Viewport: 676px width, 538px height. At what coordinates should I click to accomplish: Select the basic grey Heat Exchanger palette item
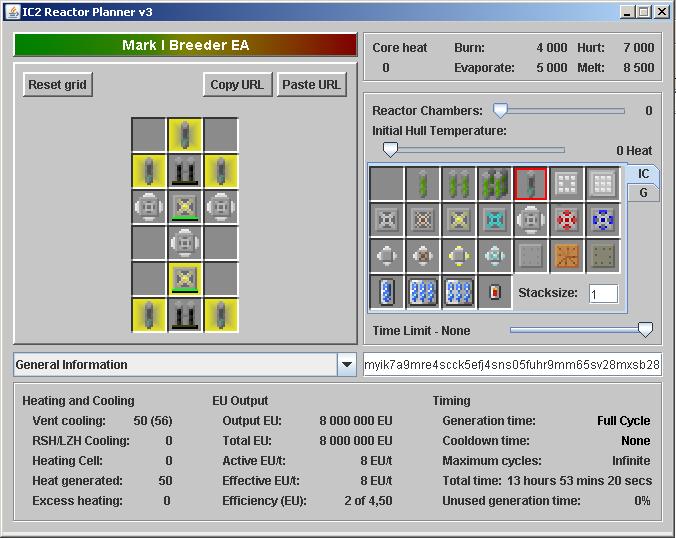387,256
